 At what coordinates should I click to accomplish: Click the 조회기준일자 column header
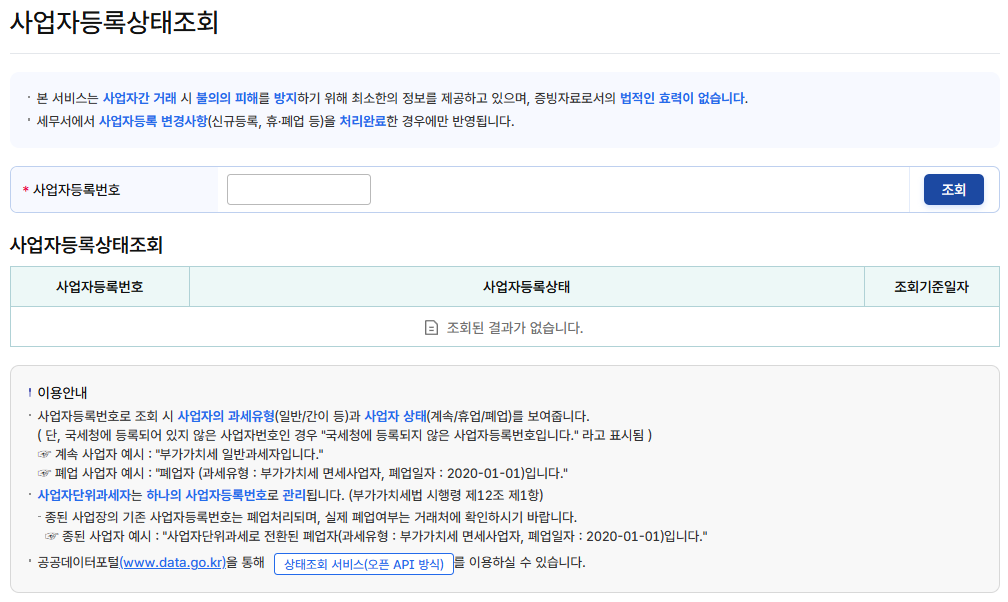pyautogui.click(x=932, y=287)
